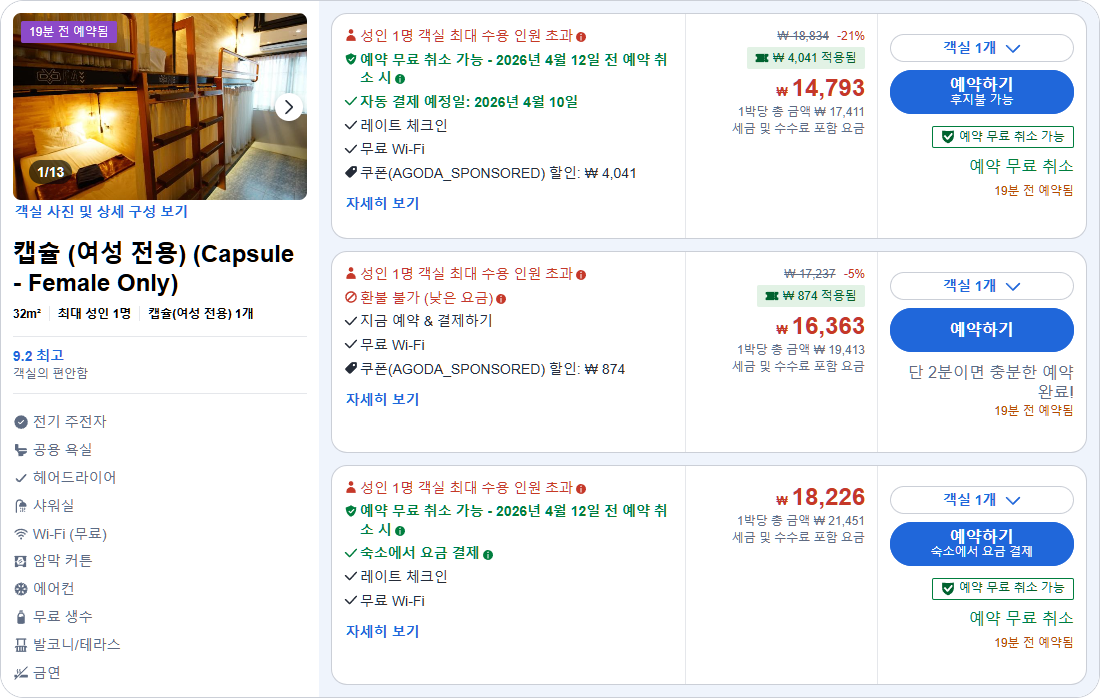Click info icon beside first occupancy exceeded warning
This screenshot has height=698, width=1100.
click(x=581, y=36)
